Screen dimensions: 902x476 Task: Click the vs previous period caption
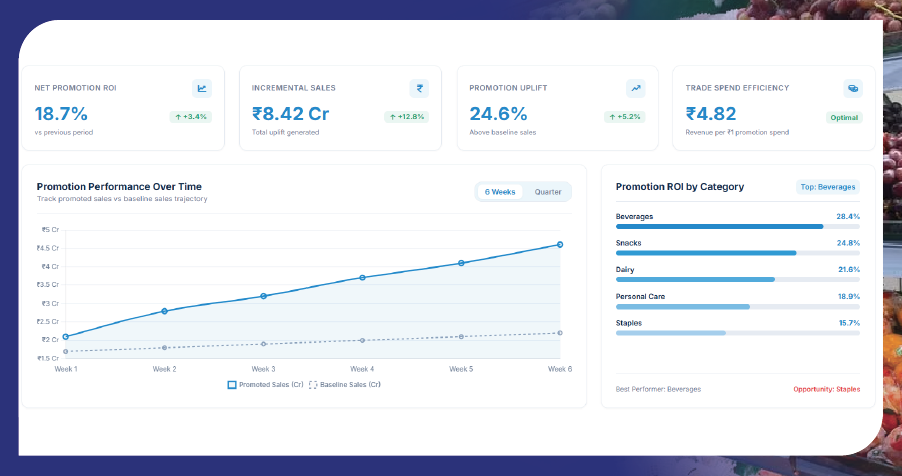click(x=64, y=132)
